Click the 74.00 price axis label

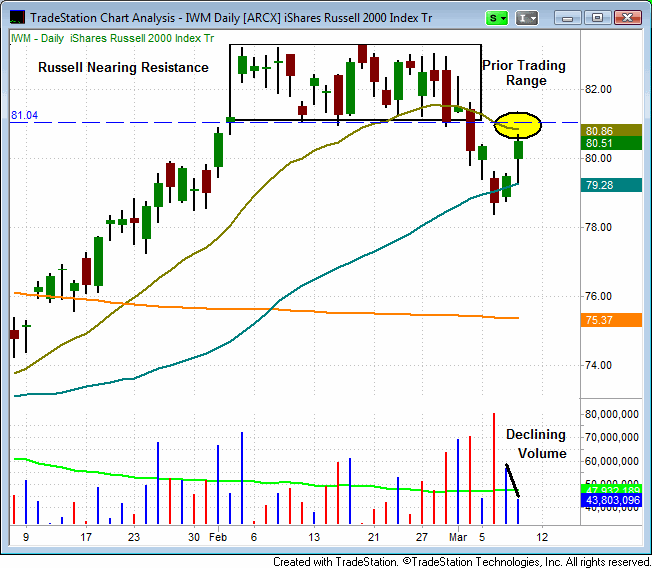coord(598,365)
